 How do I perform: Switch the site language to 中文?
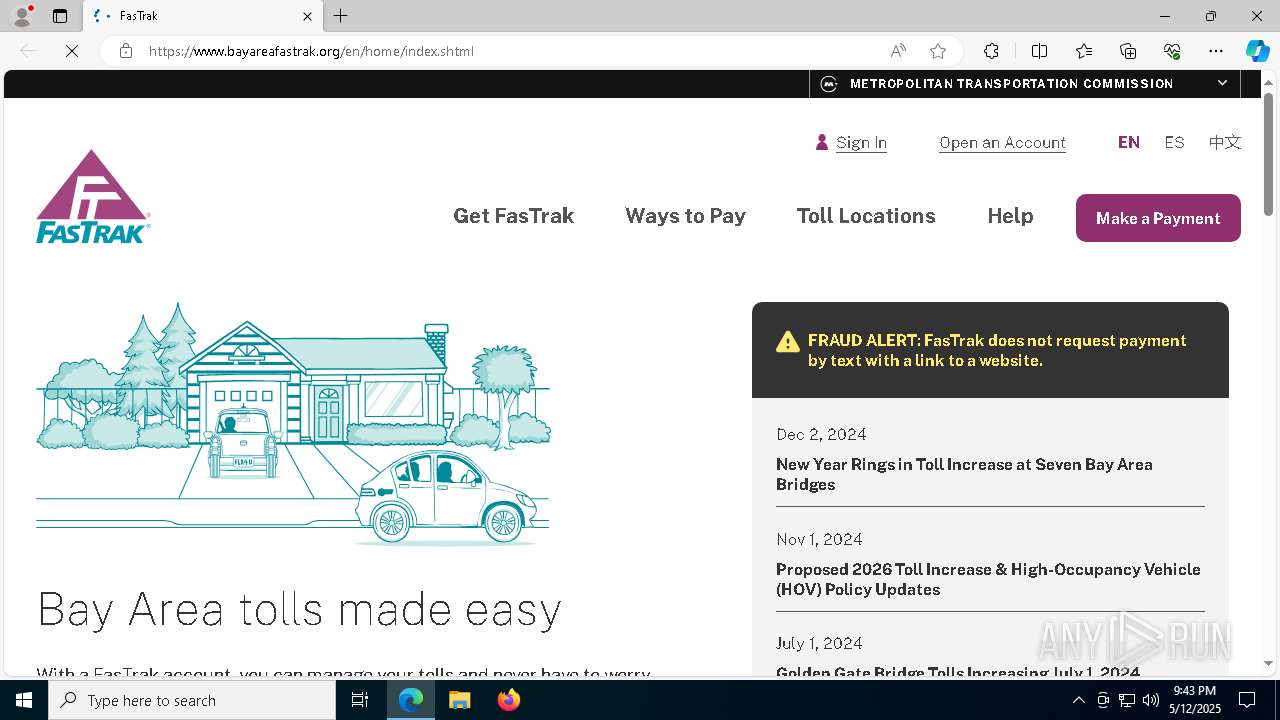click(x=1225, y=142)
